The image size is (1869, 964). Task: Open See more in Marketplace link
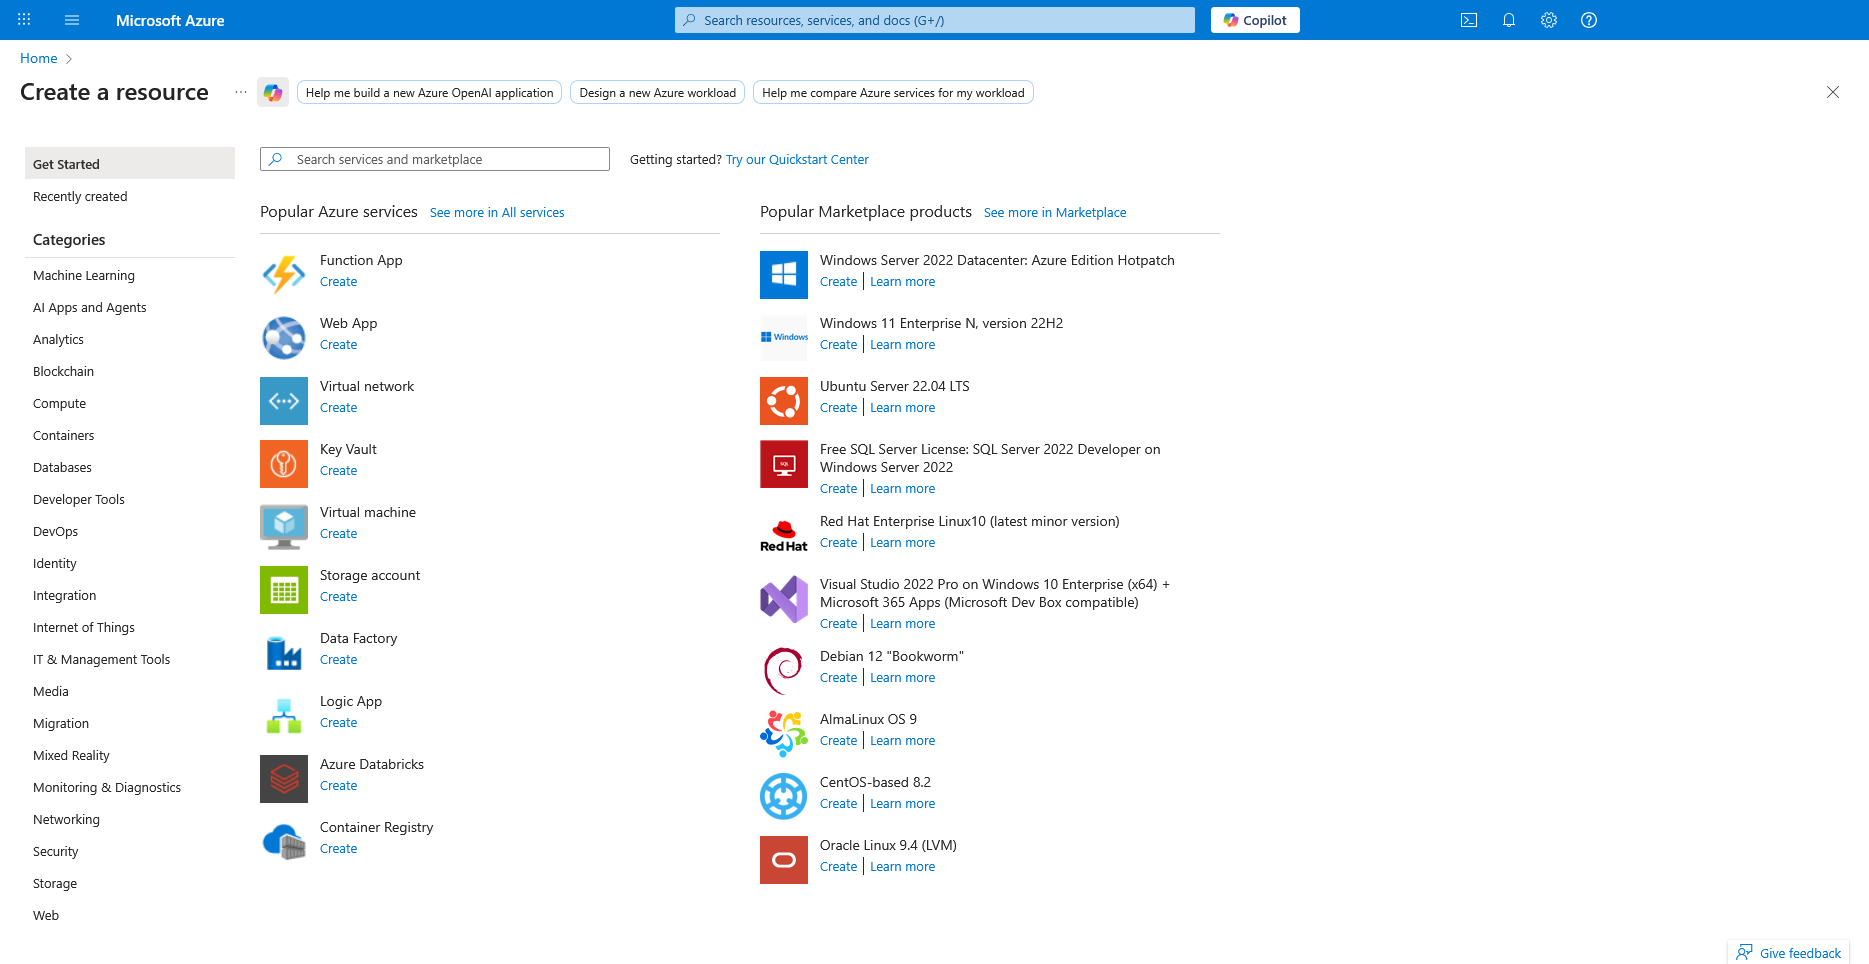1055,213
